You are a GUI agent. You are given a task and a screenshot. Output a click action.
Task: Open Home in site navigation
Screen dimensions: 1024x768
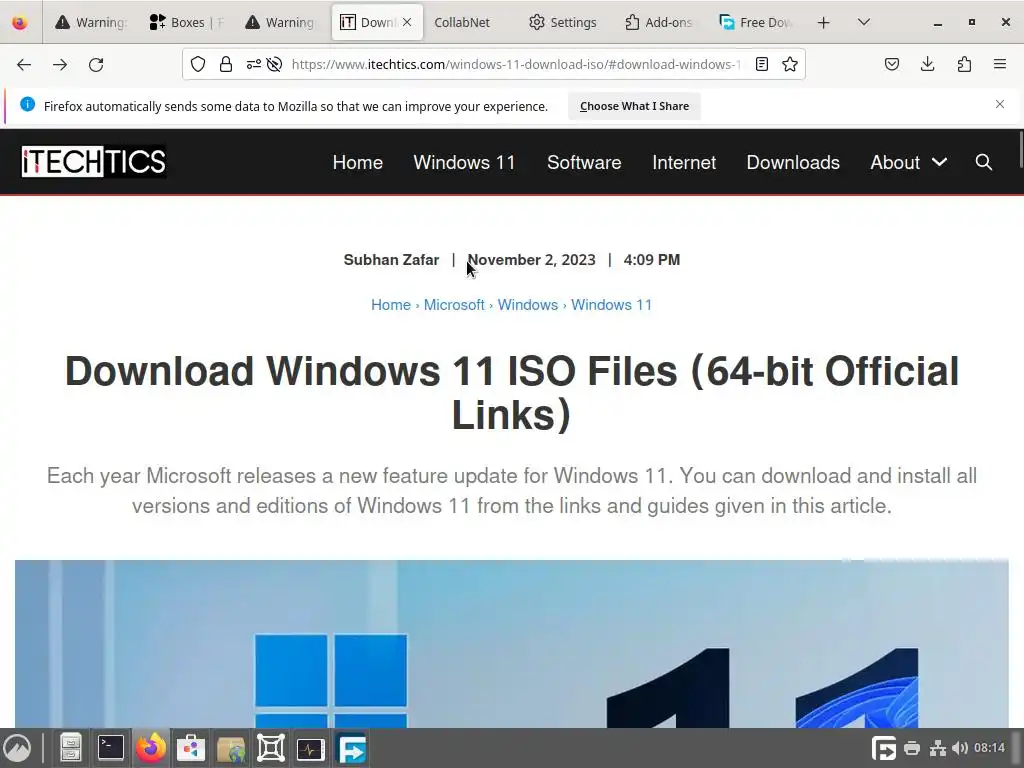click(357, 163)
